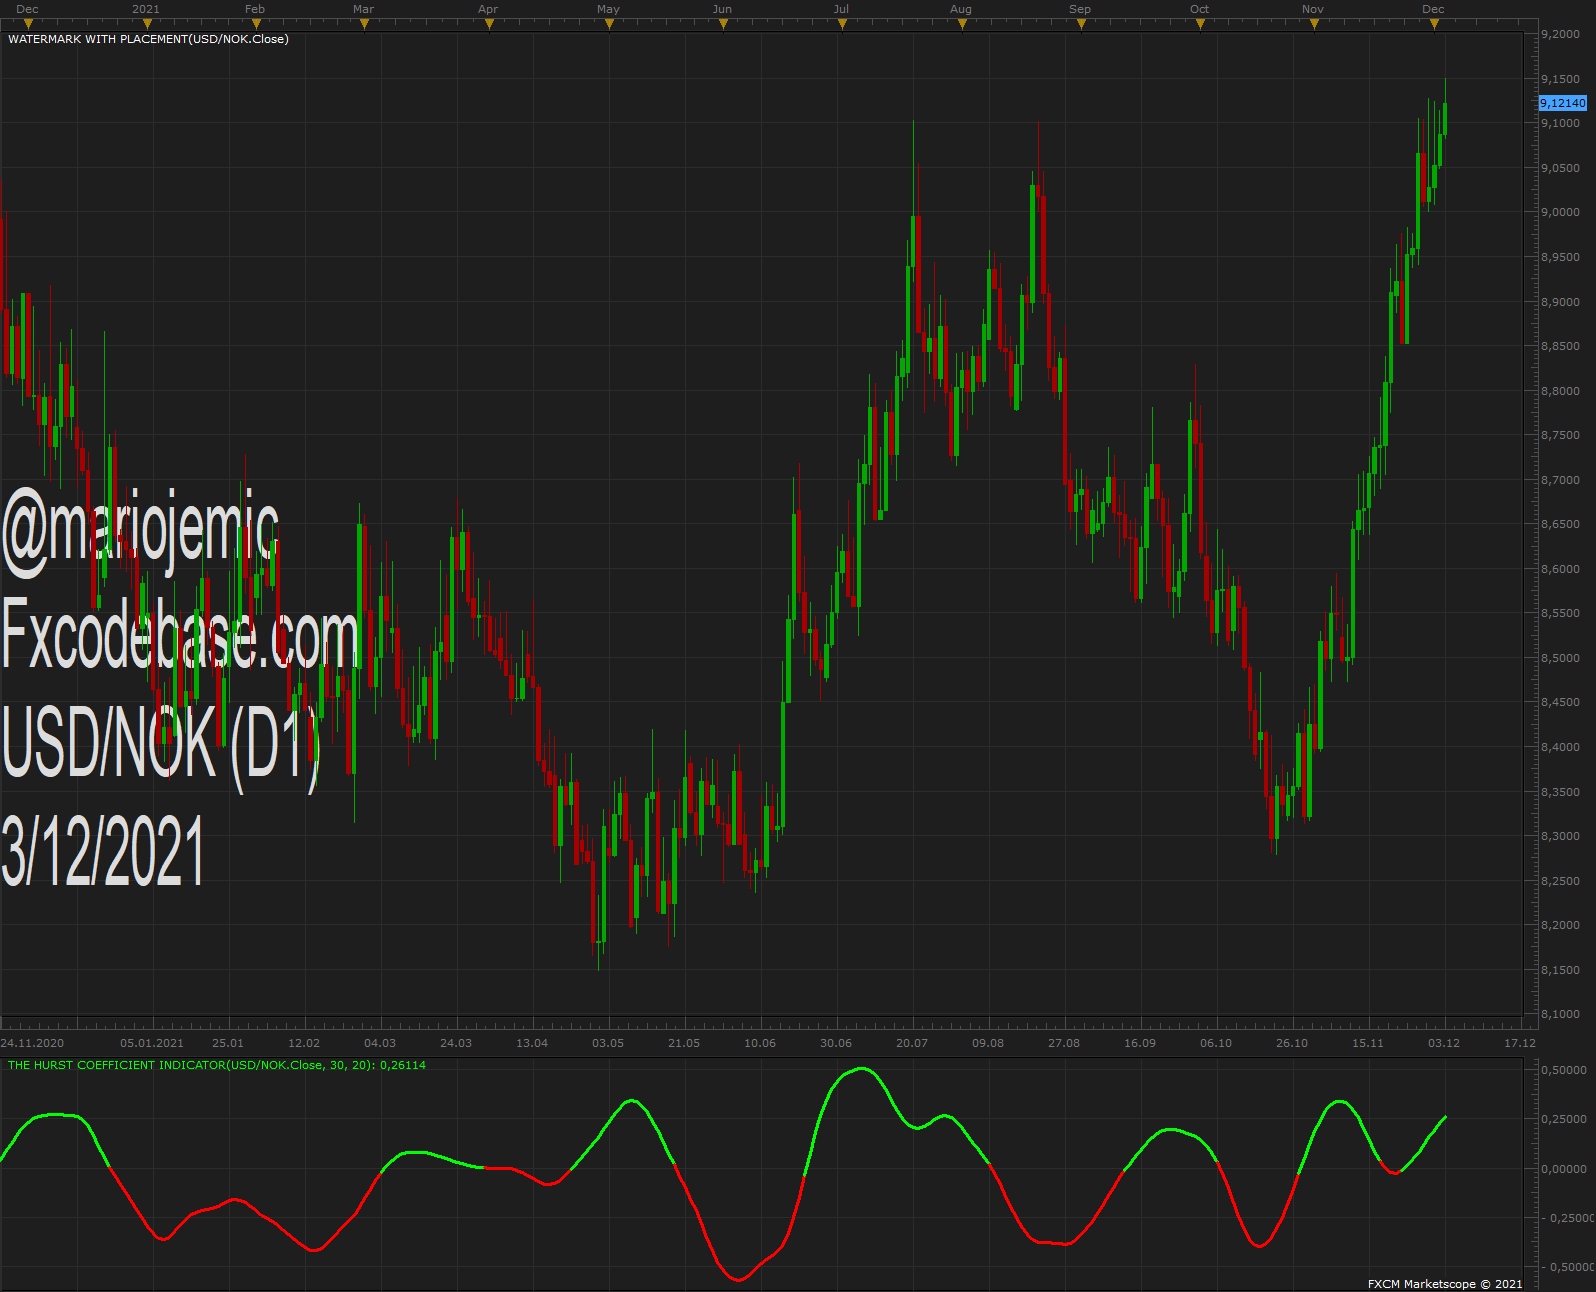Click the Apr month marker triangle
The height and width of the screenshot is (1292, 1596).
pos(489,24)
